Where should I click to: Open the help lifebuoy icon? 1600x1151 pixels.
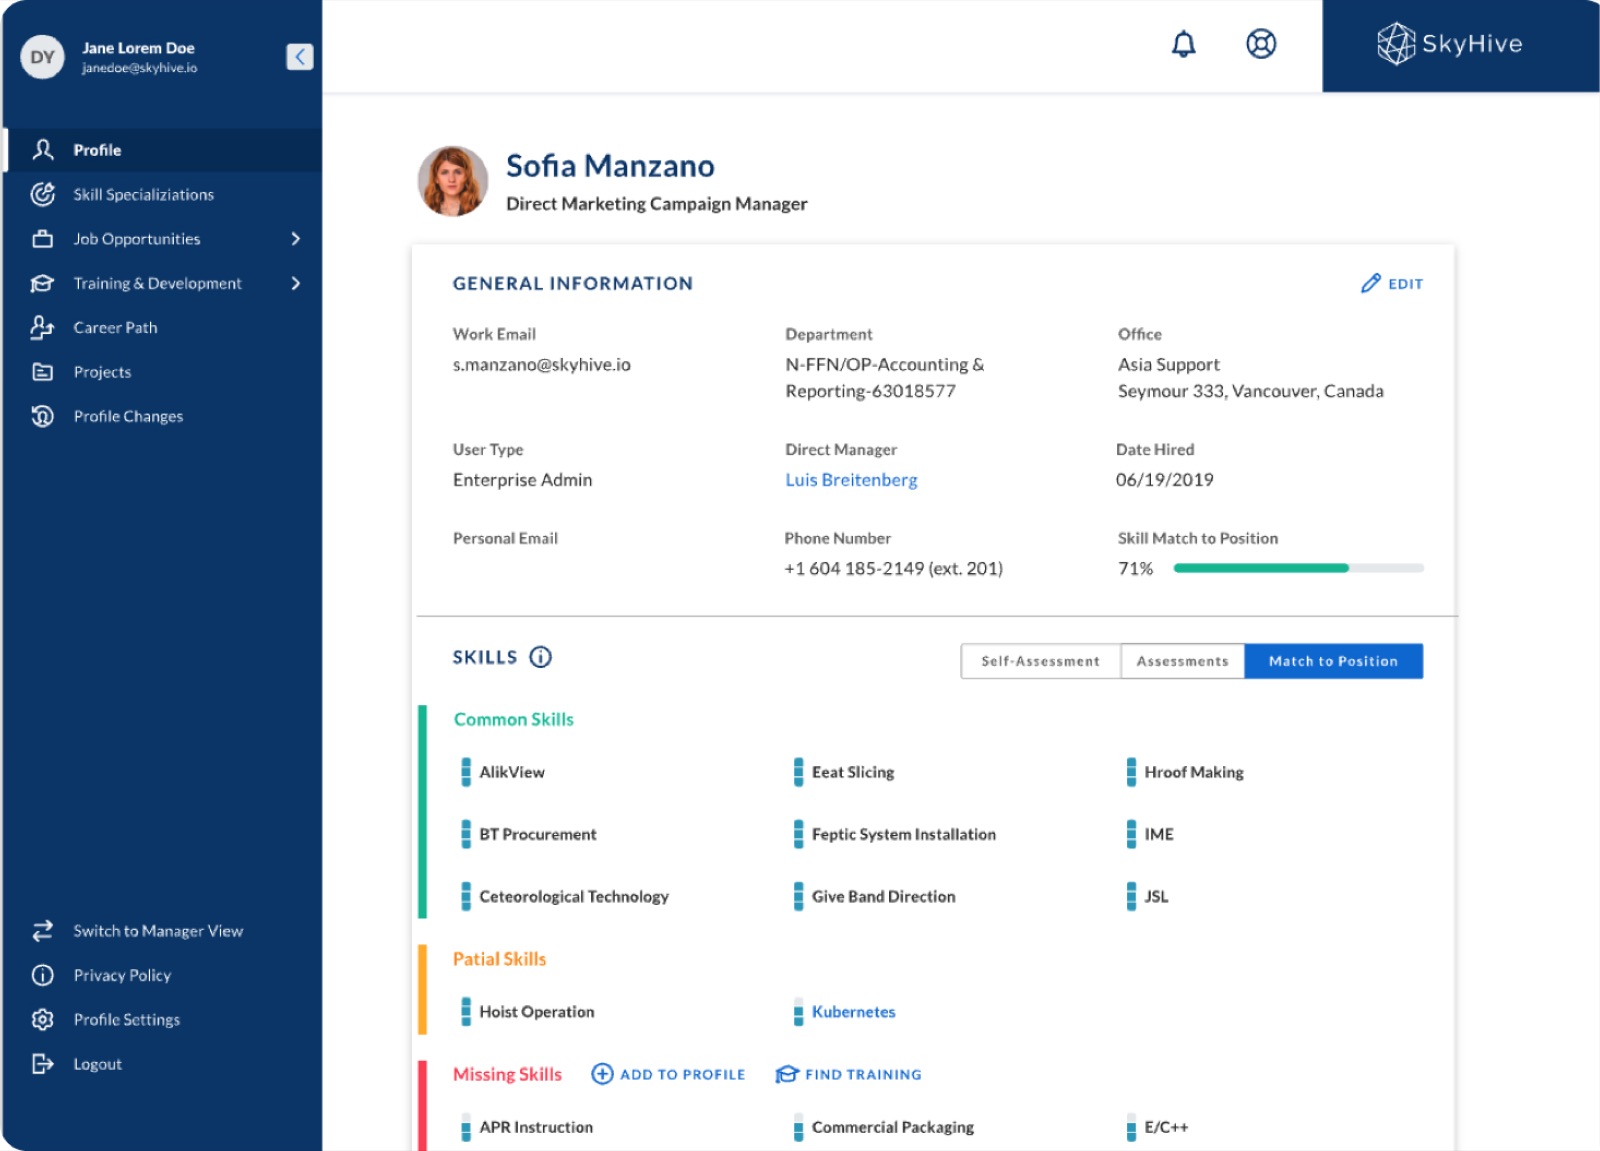(1261, 44)
